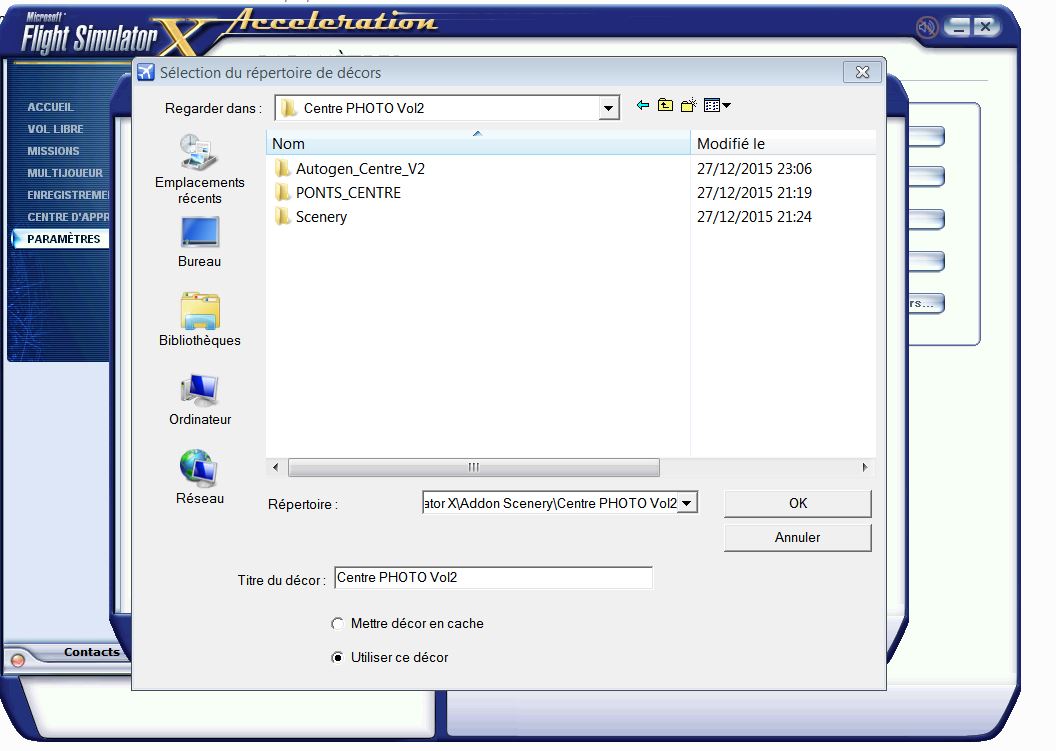The width and height of the screenshot is (1056, 751).
Task: Go up one folder level
Action: (665, 105)
